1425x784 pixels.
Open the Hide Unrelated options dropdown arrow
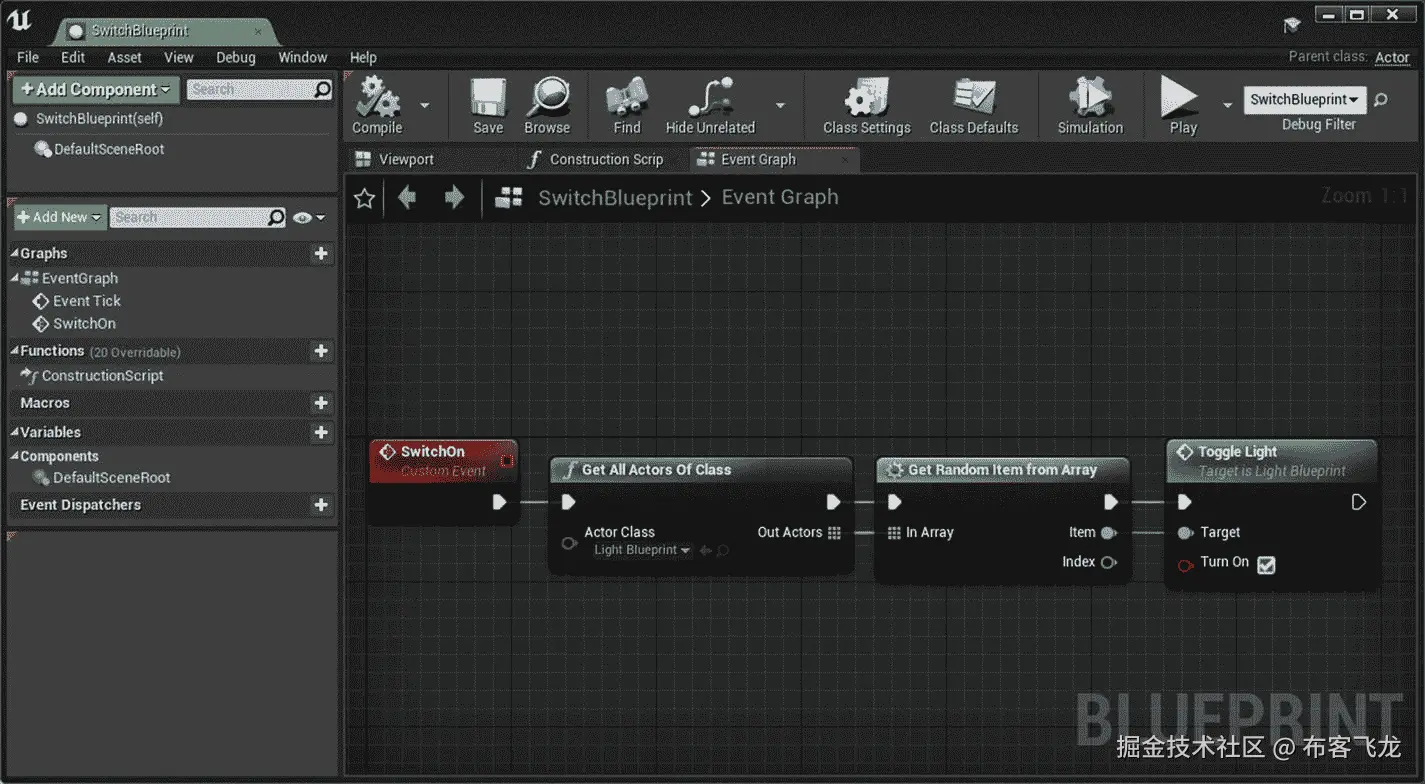[781, 105]
